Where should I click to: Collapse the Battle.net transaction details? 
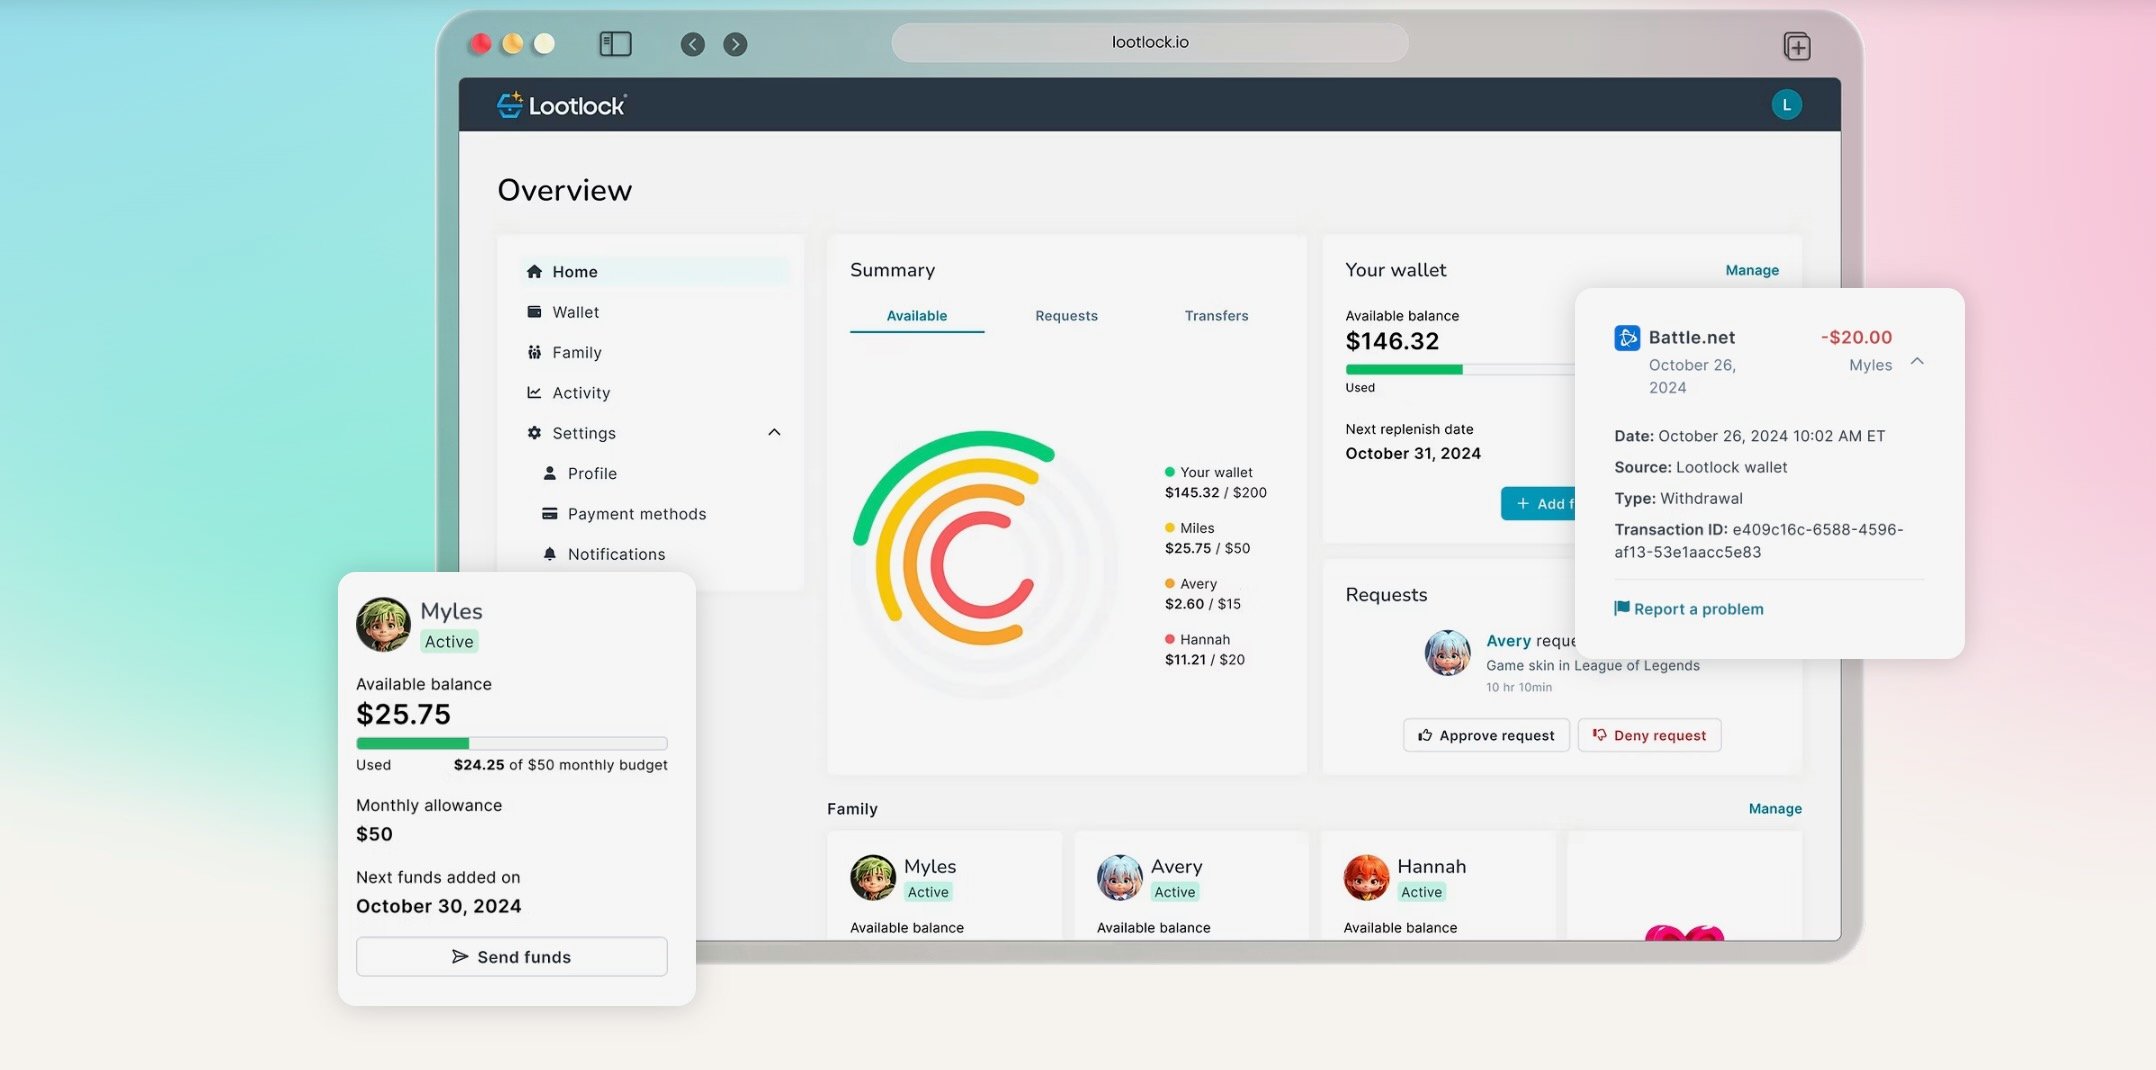(x=1917, y=362)
